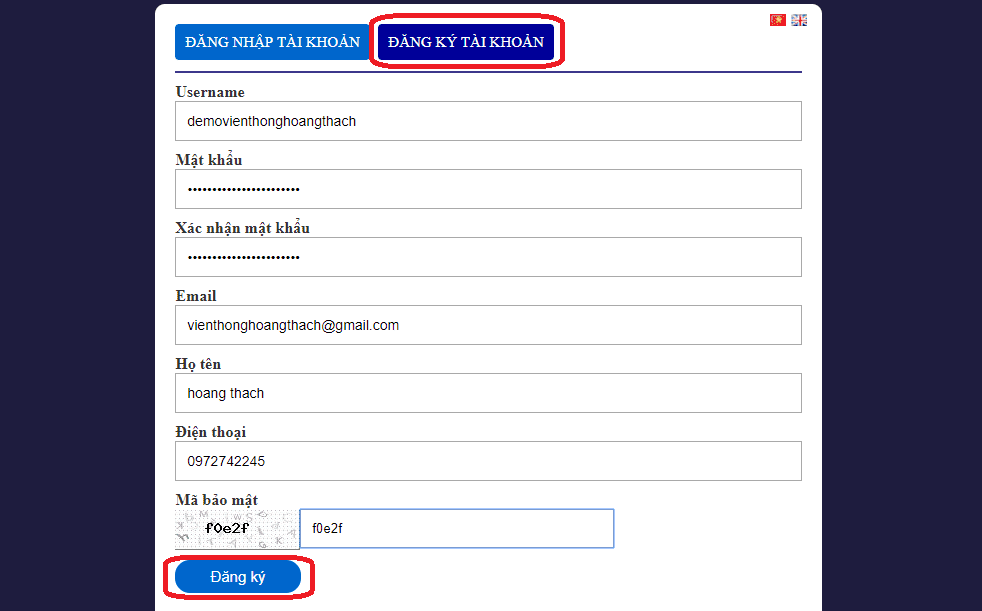Click the Mã bảo mật label text
The height and width of the screenshot is (611, 982).
point(217,500)
